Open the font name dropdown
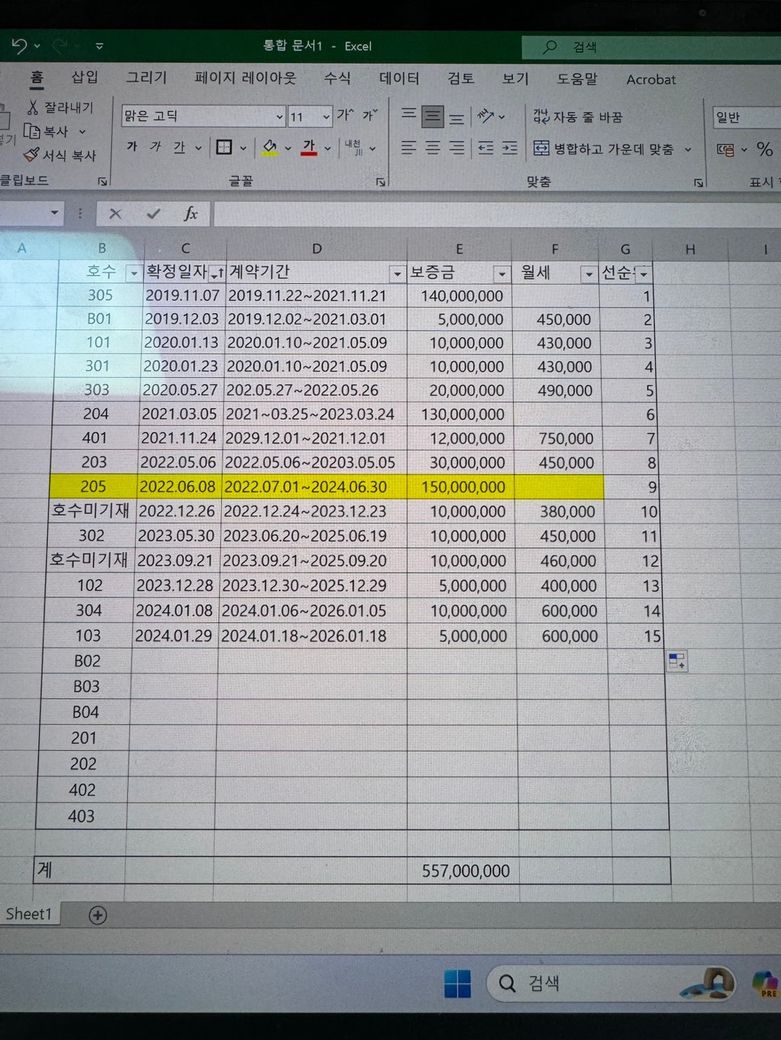 [x=279, y=117]
